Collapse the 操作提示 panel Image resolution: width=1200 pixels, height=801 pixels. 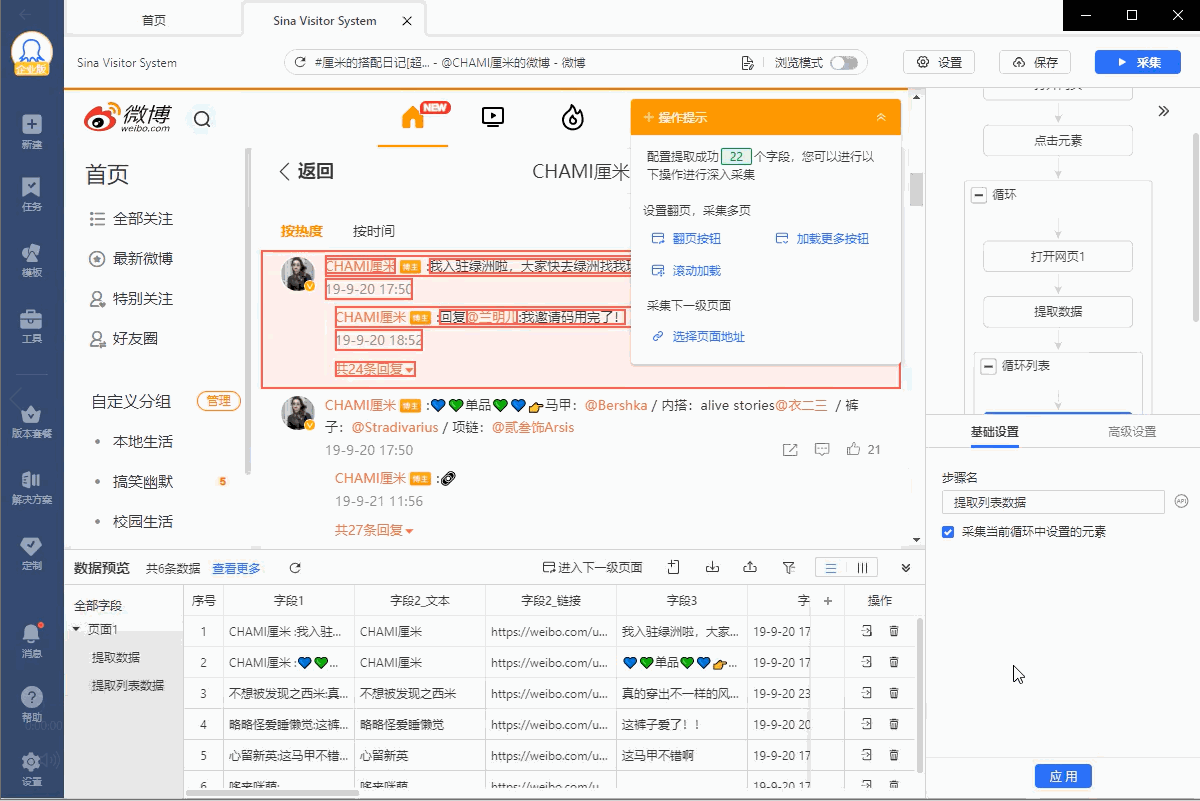(x=881, y=117)
